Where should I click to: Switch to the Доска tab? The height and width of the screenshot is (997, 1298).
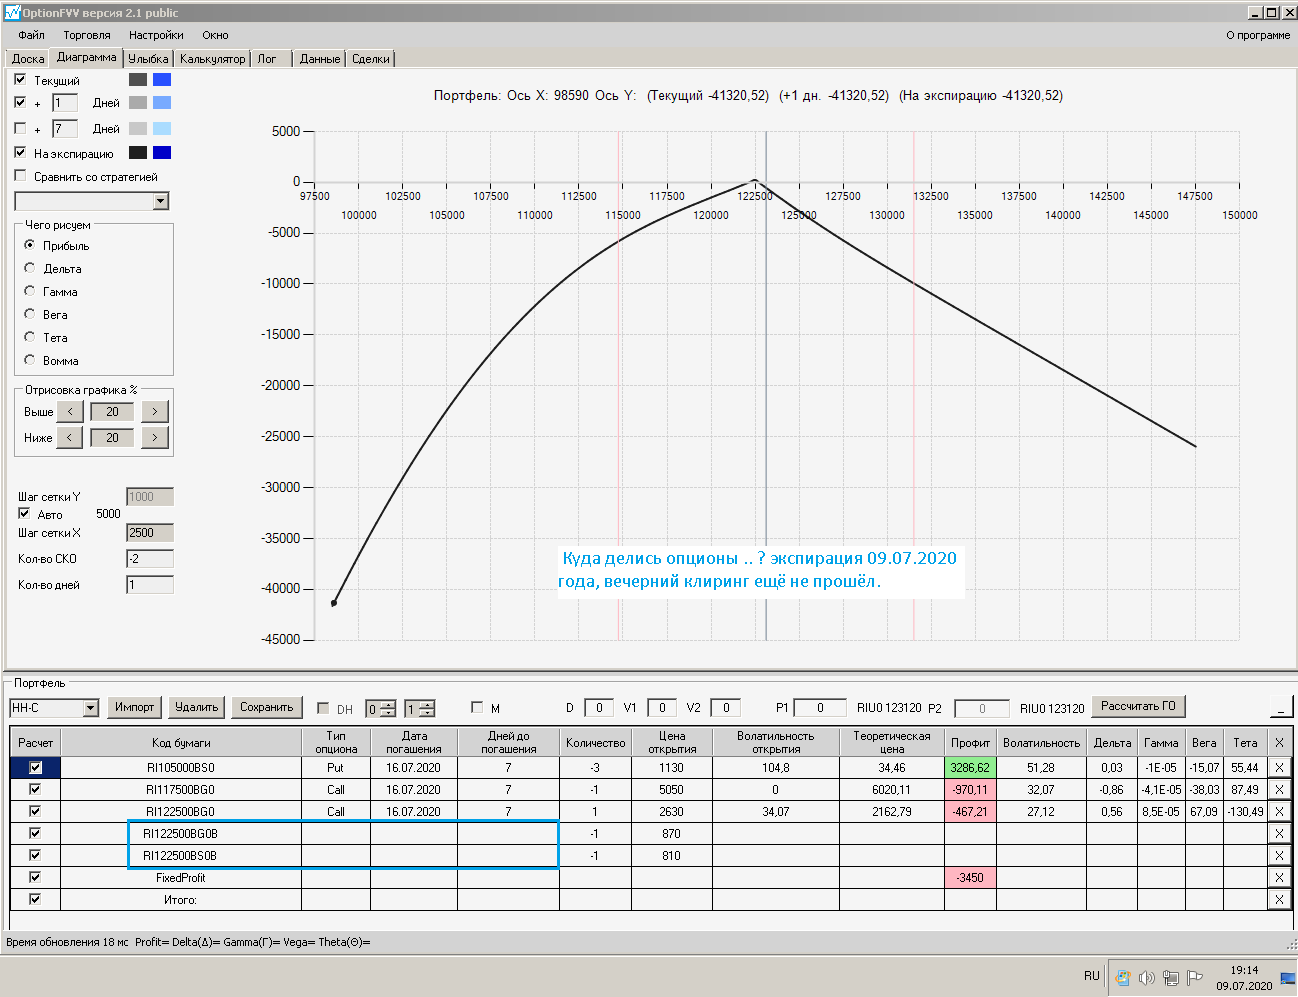[28, 59]
